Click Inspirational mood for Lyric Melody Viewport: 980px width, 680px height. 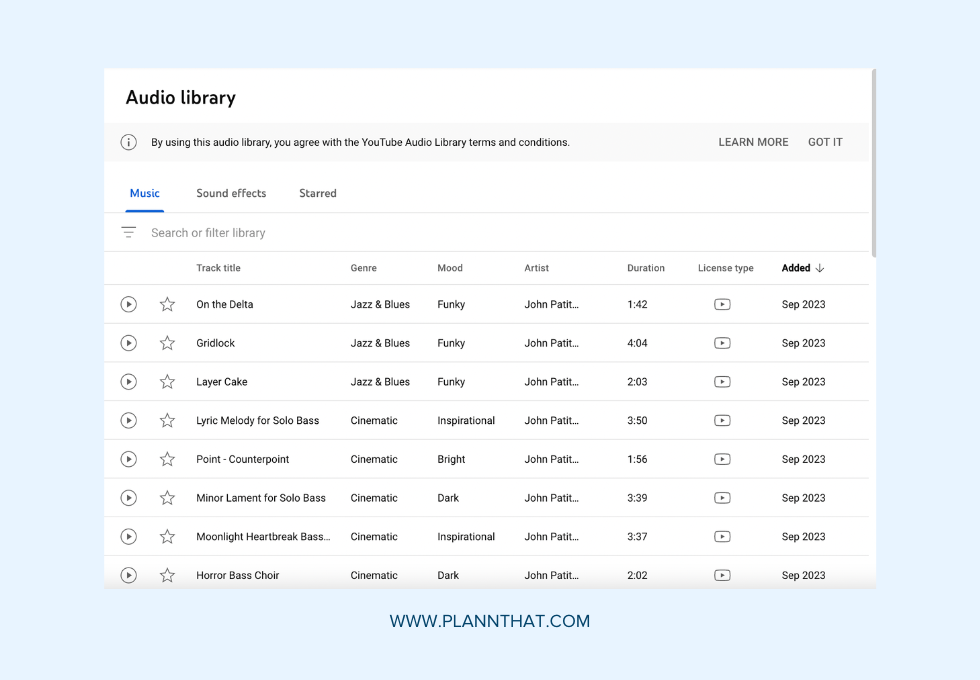[x=466, y=421]
